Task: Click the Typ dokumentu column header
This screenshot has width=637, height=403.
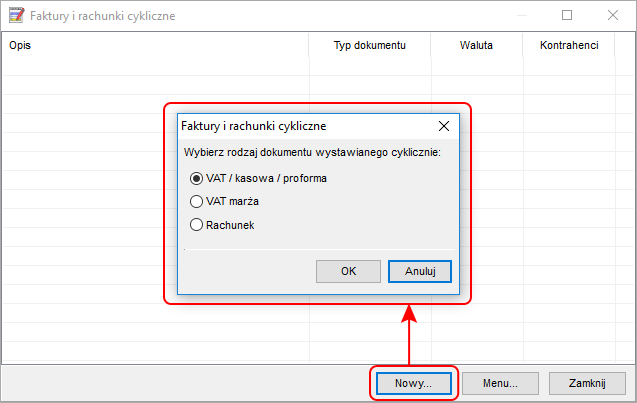Action: tap(370, 45)
